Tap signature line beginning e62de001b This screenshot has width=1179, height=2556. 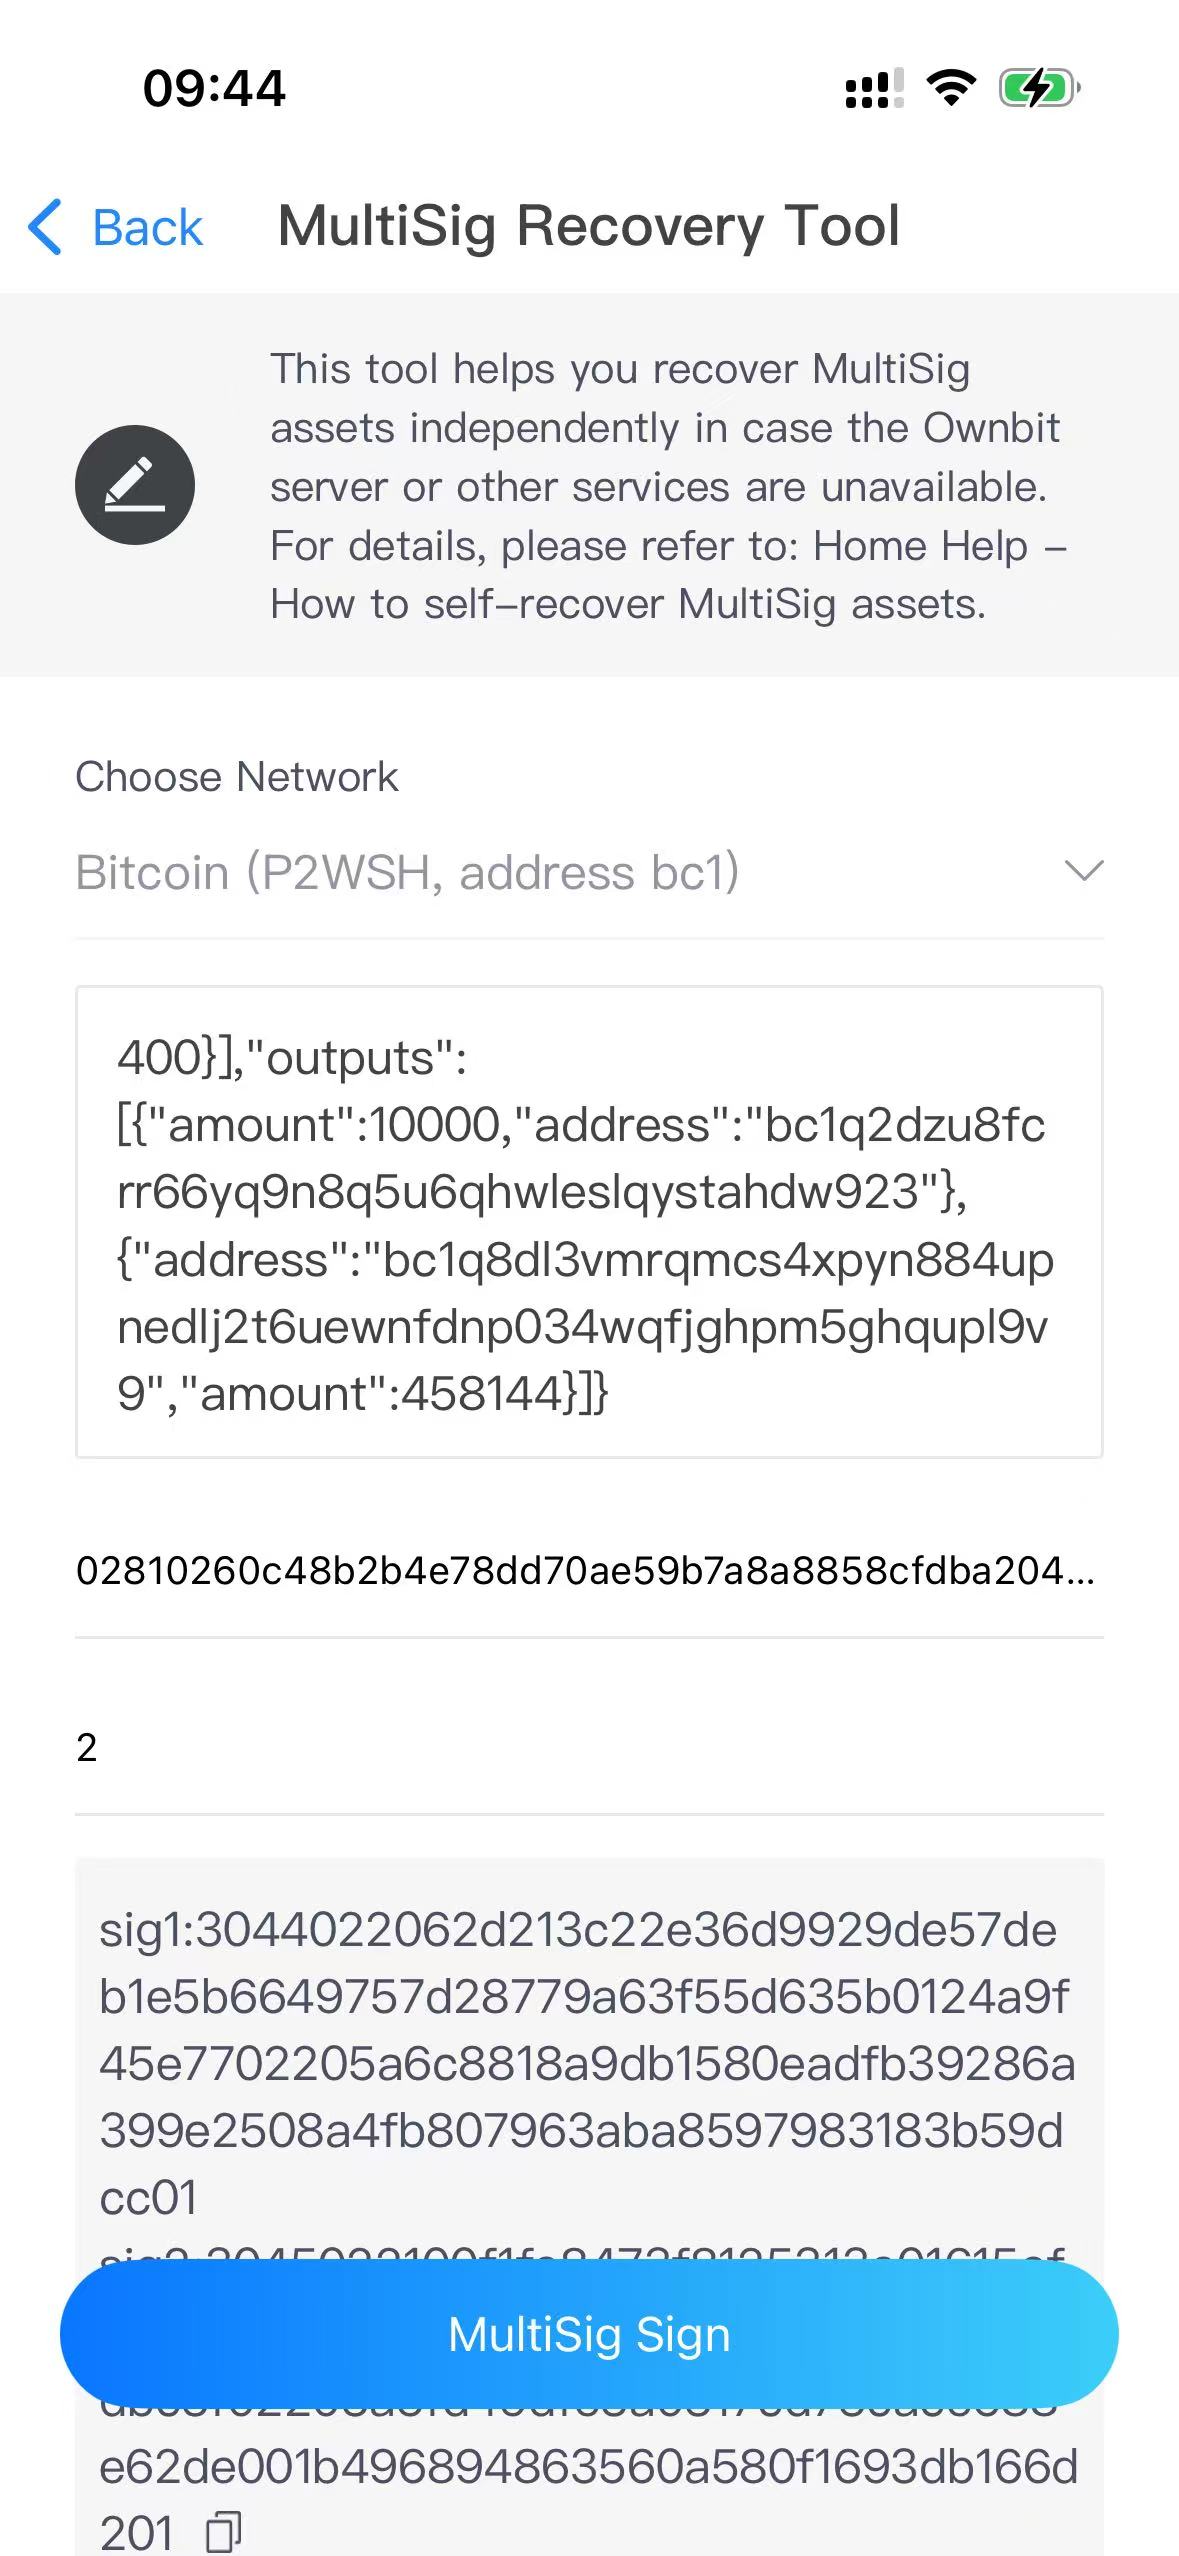(588, 2466)
